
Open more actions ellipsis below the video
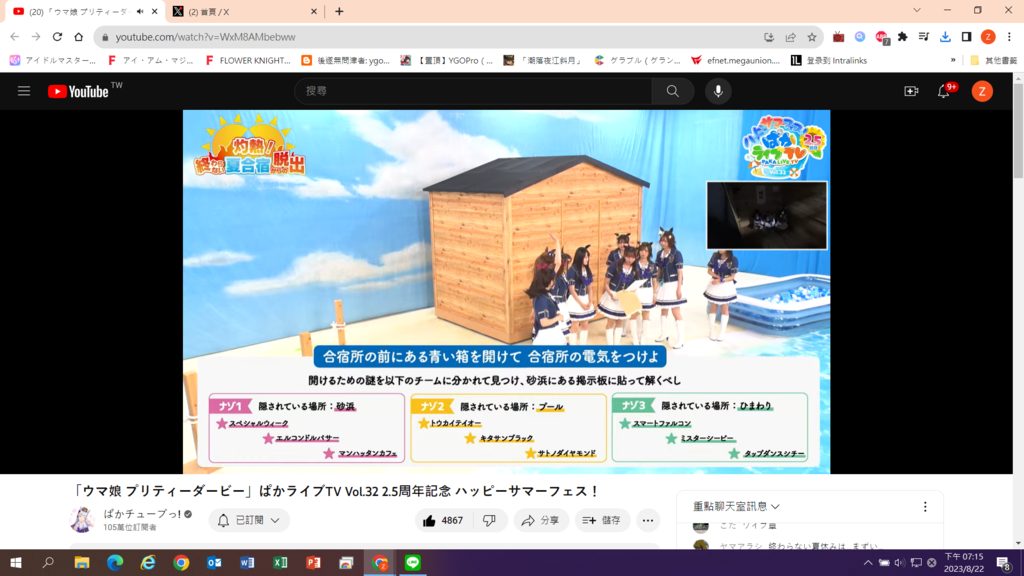(647, 520)
